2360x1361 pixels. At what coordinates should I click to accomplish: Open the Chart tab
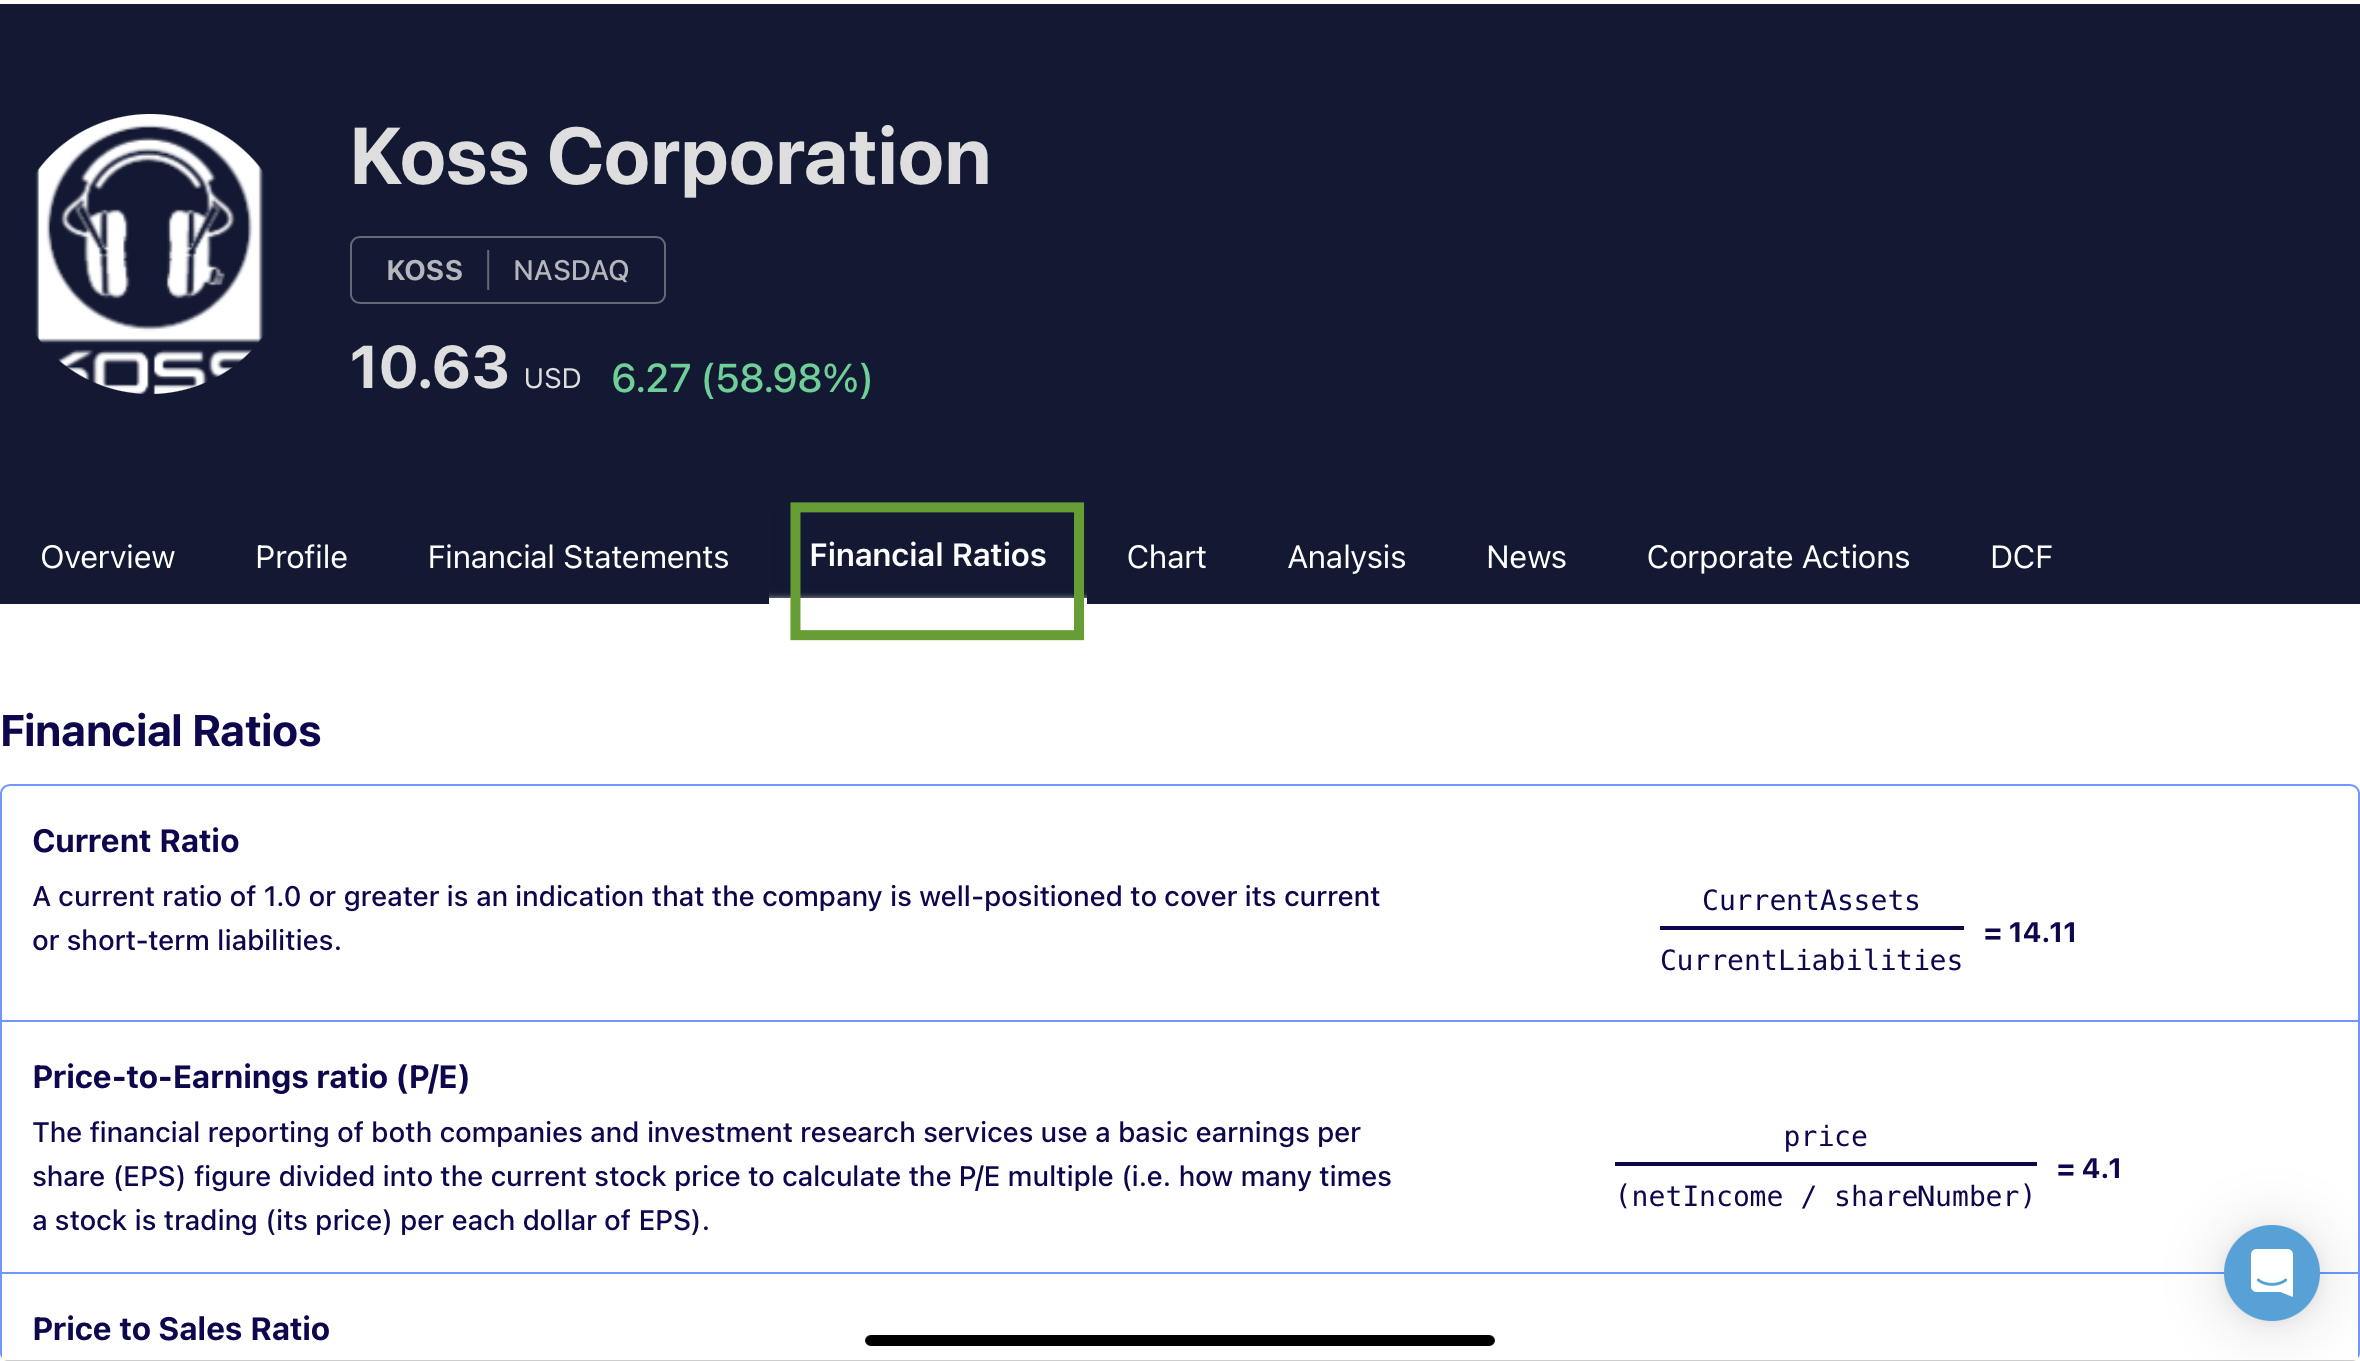1166,557
